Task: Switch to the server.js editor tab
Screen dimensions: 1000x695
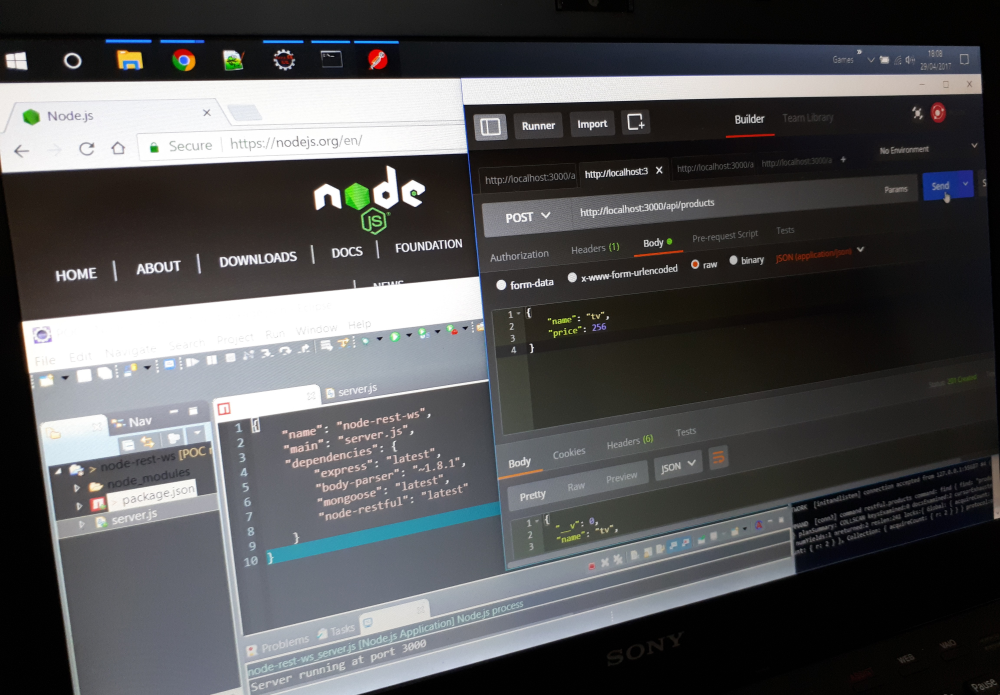Action: pos(351,390)
